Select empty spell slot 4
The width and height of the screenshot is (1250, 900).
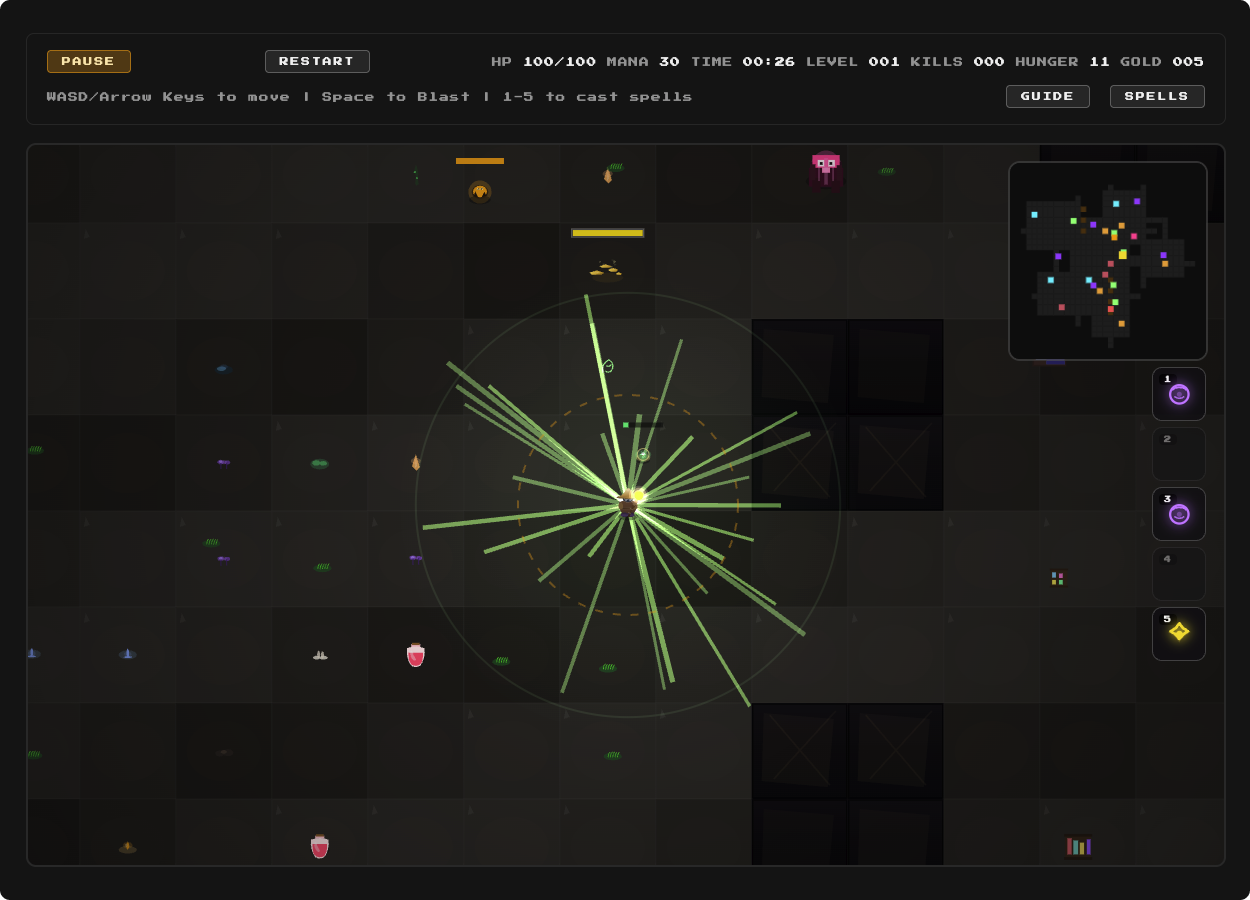coord(1179,574)
